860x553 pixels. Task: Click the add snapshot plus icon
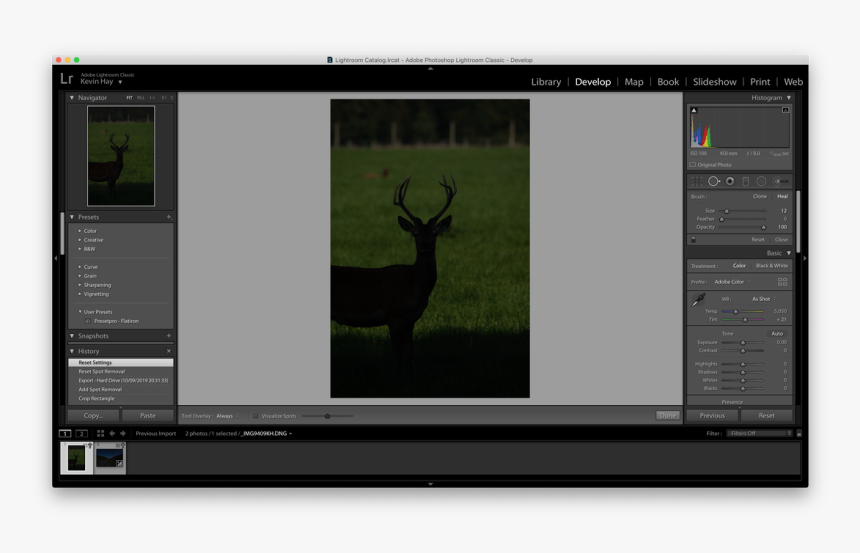(x=169, y=336)
